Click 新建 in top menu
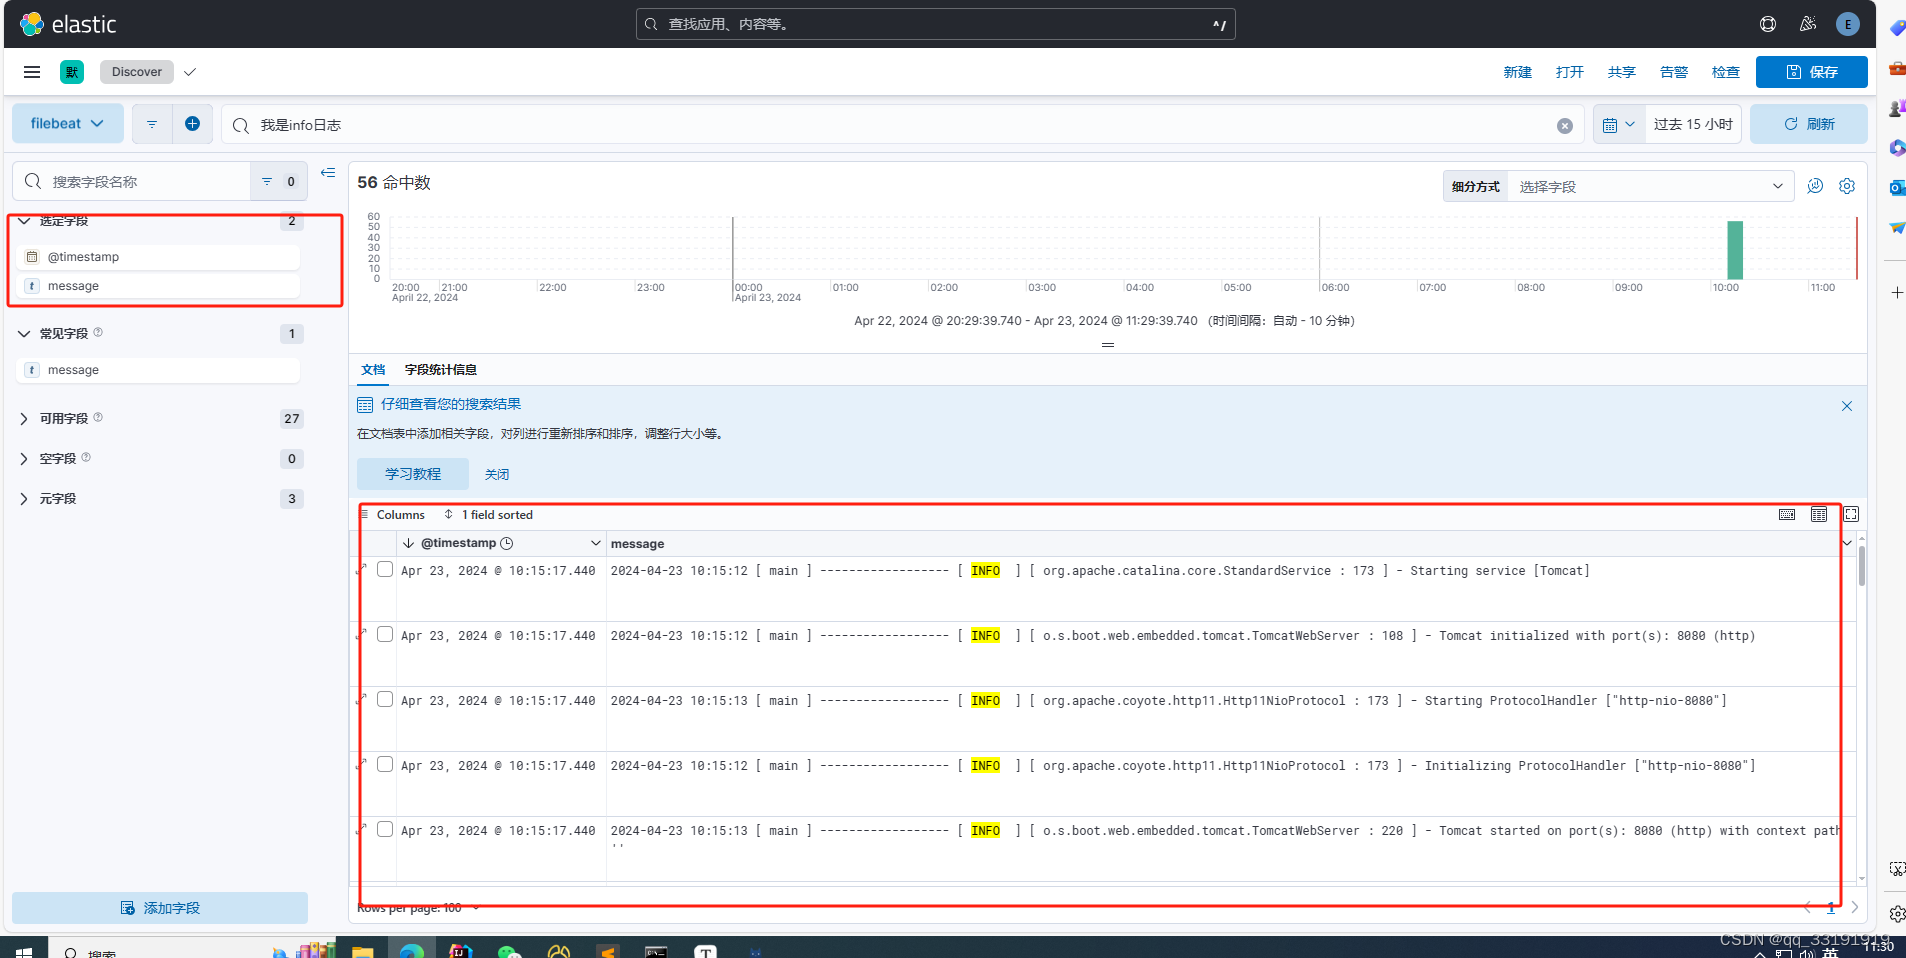1906x958 pixels. [x=1518, y=72]
